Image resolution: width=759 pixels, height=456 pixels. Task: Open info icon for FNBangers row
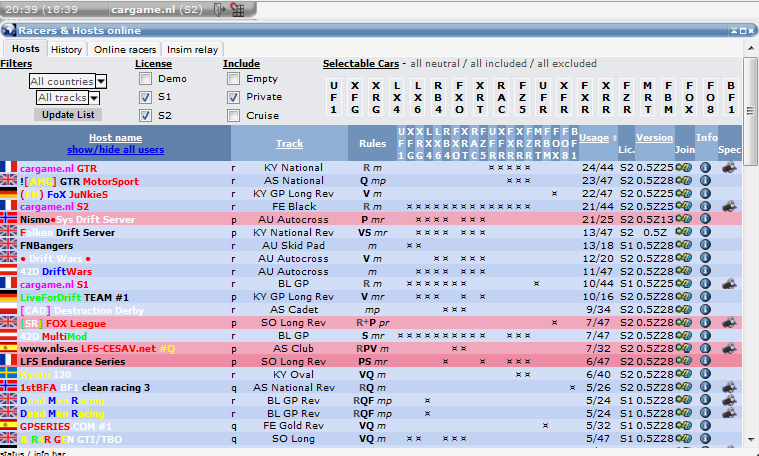705,245
